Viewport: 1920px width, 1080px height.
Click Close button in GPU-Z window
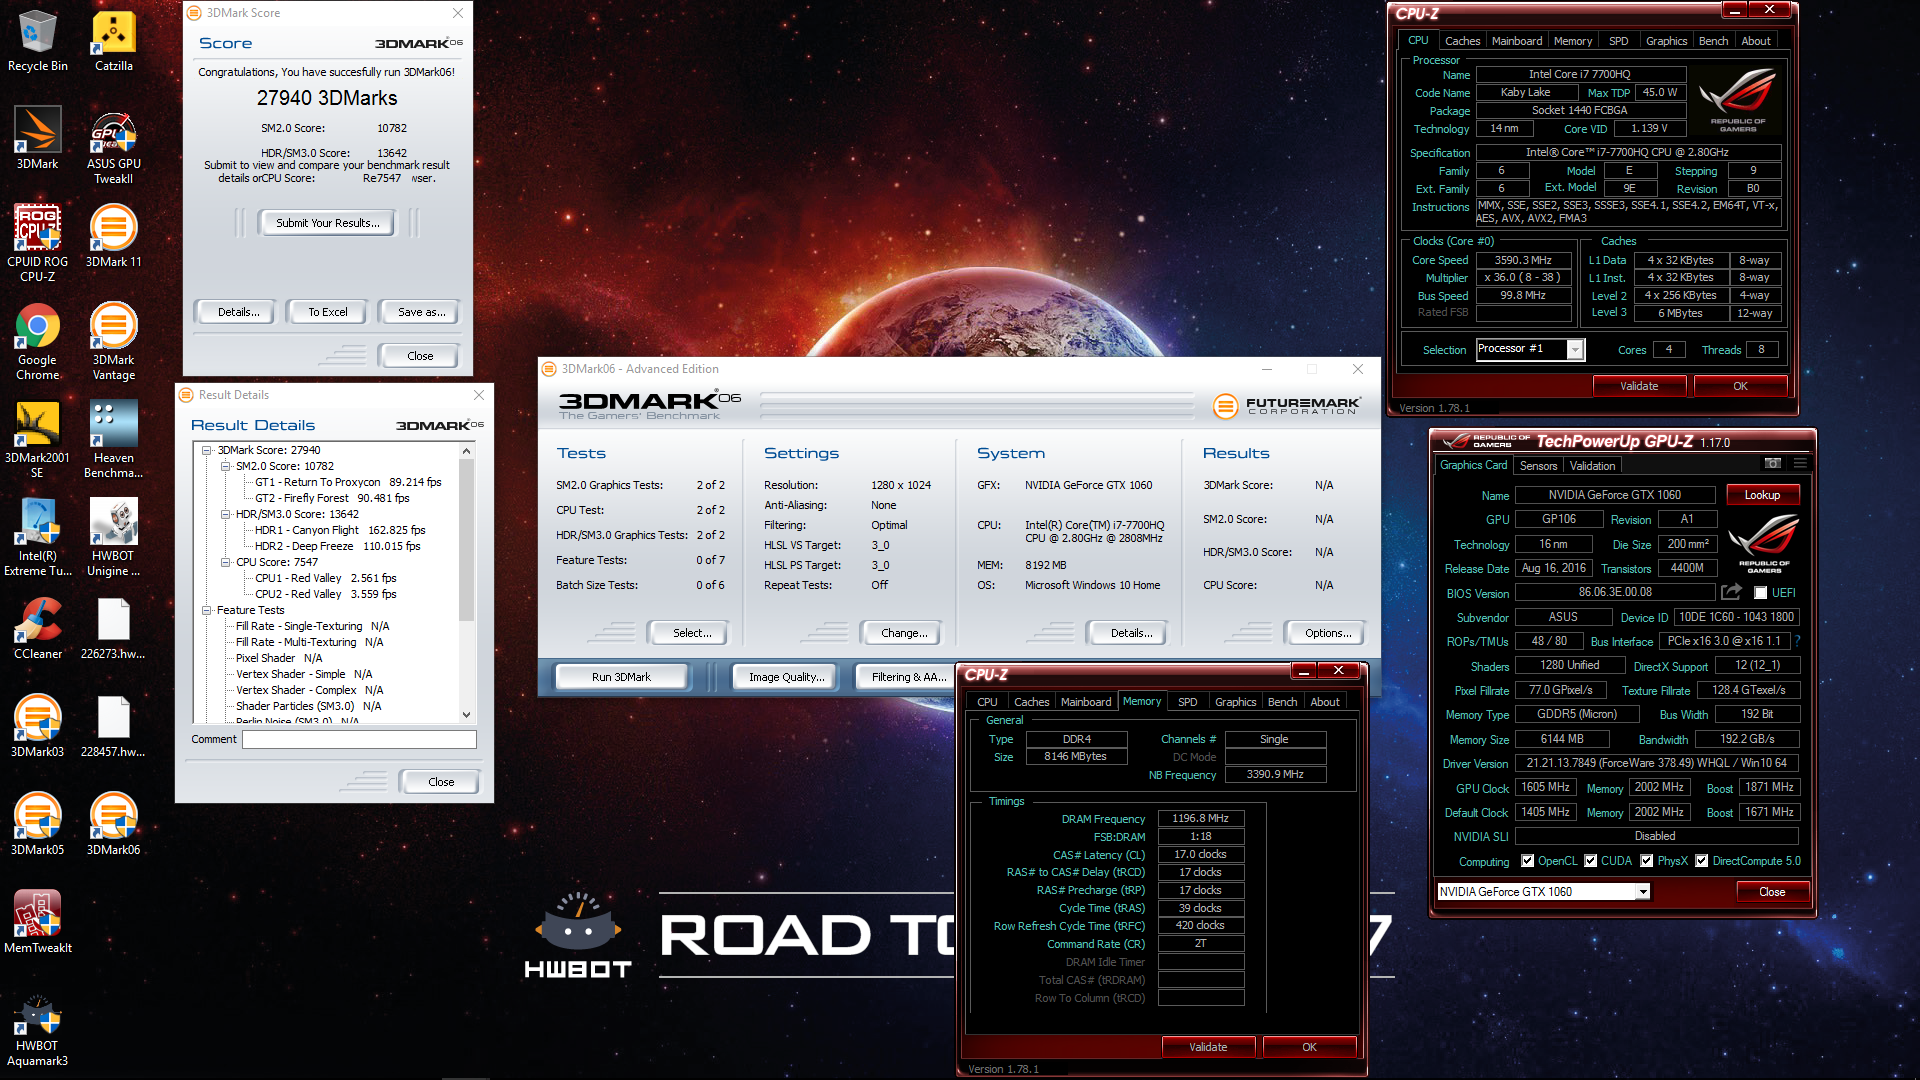[x=1772, y=892]
